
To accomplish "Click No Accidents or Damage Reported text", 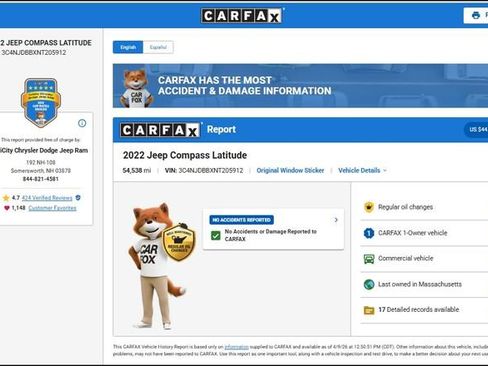I will pos(271,235).
